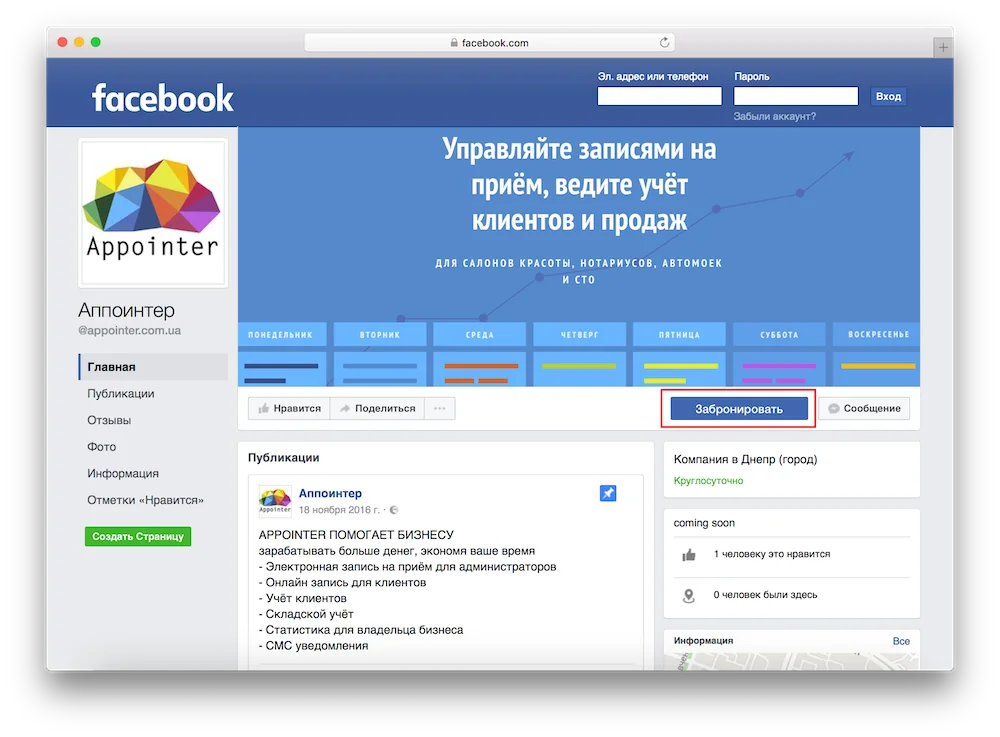The image size is (1000, 737).
Task: Click the Аппоинтер page title text
Action: (126, 310)
